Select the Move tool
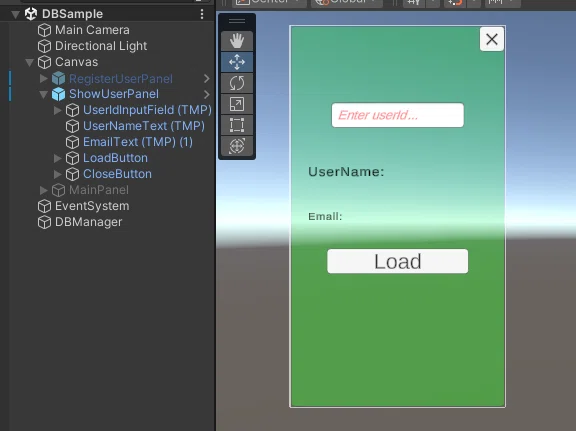This screenshot has height=431, width=576. (x=237, y=62)
